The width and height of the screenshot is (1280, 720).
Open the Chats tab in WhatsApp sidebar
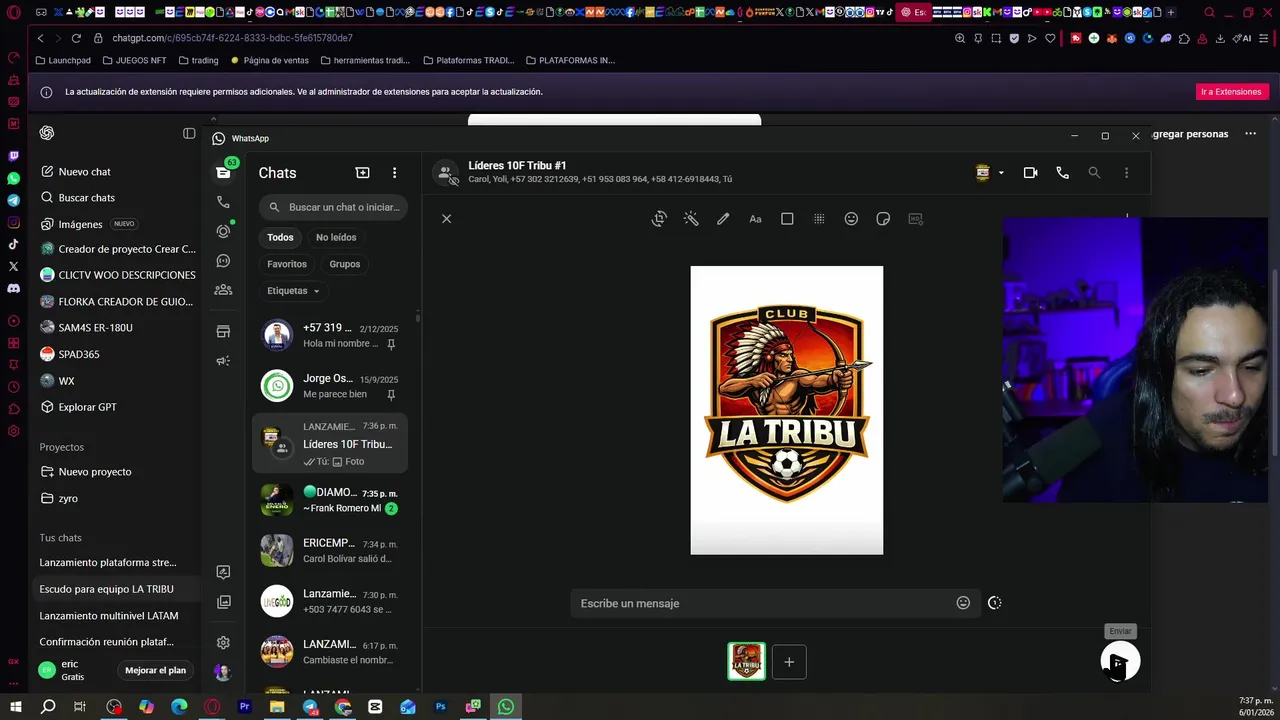tap(223, 173)
